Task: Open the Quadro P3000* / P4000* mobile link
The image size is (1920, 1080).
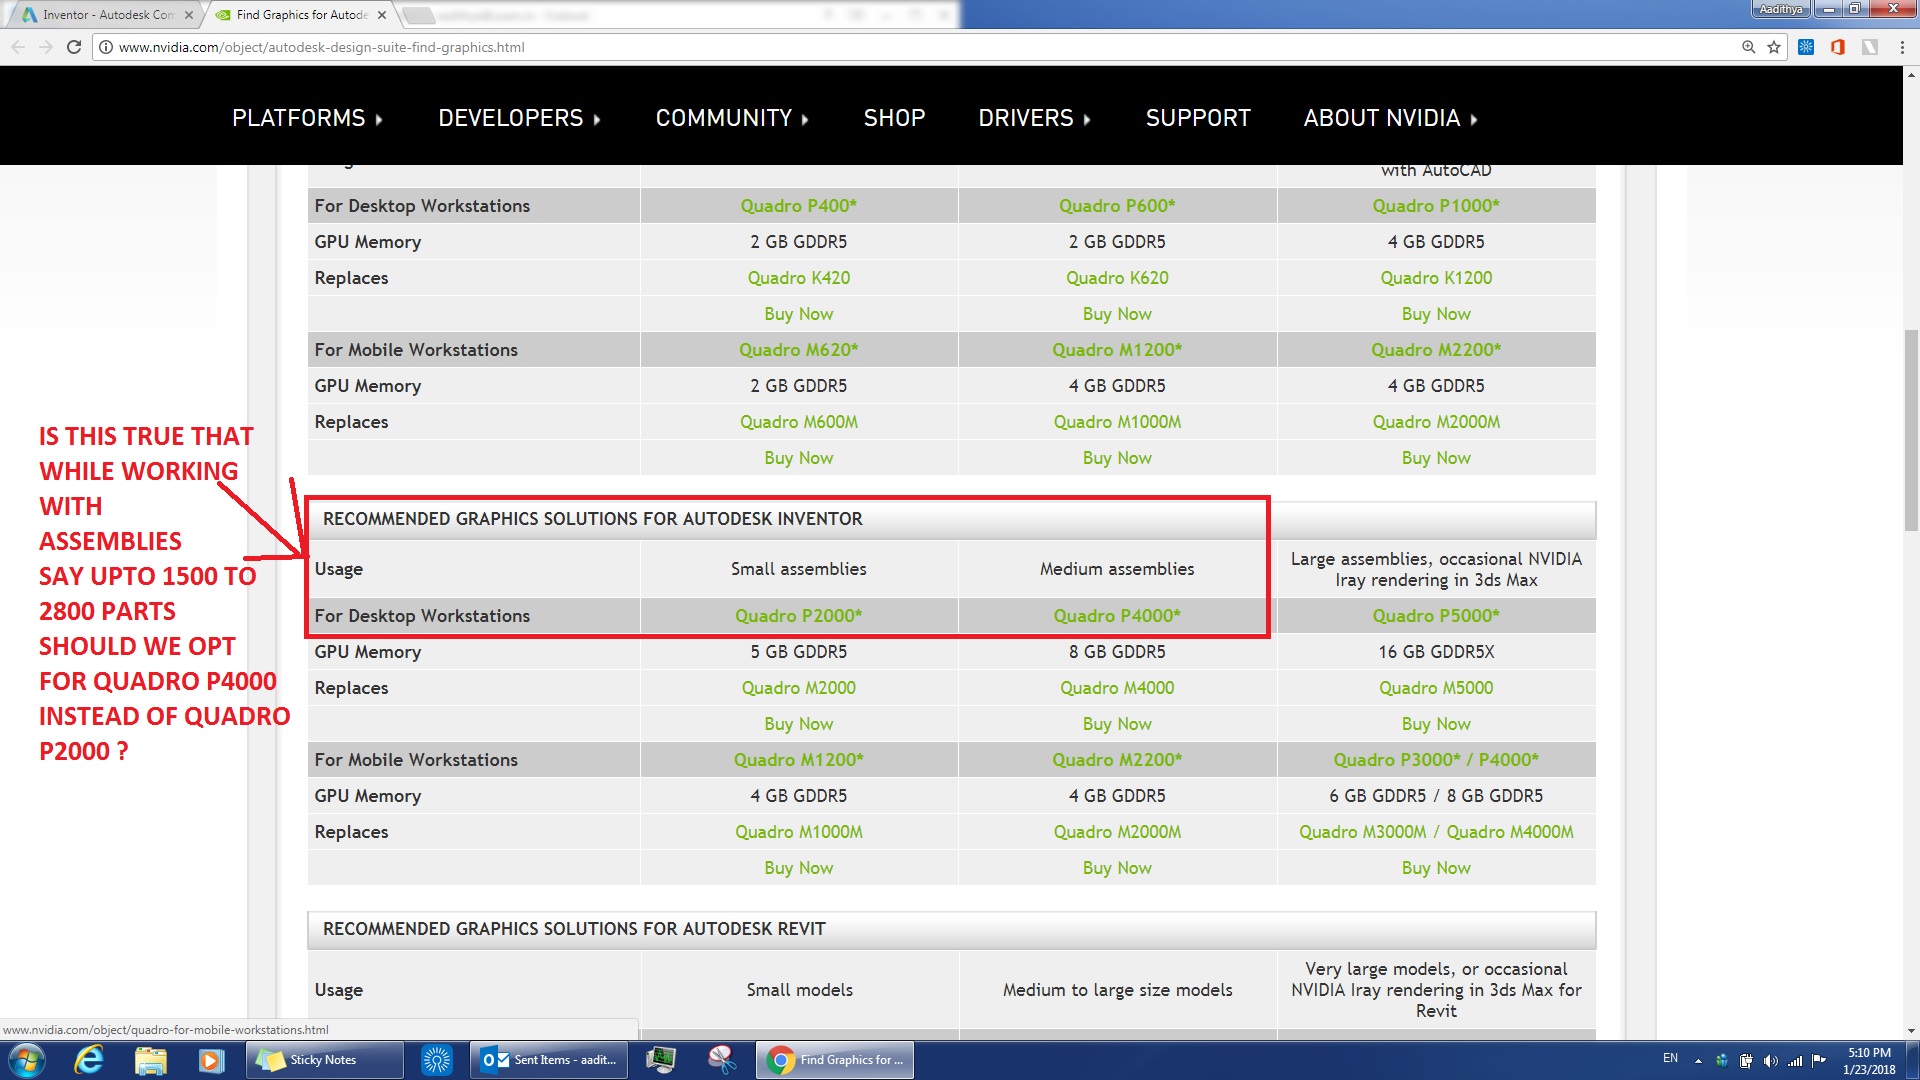Action: 1436,760
